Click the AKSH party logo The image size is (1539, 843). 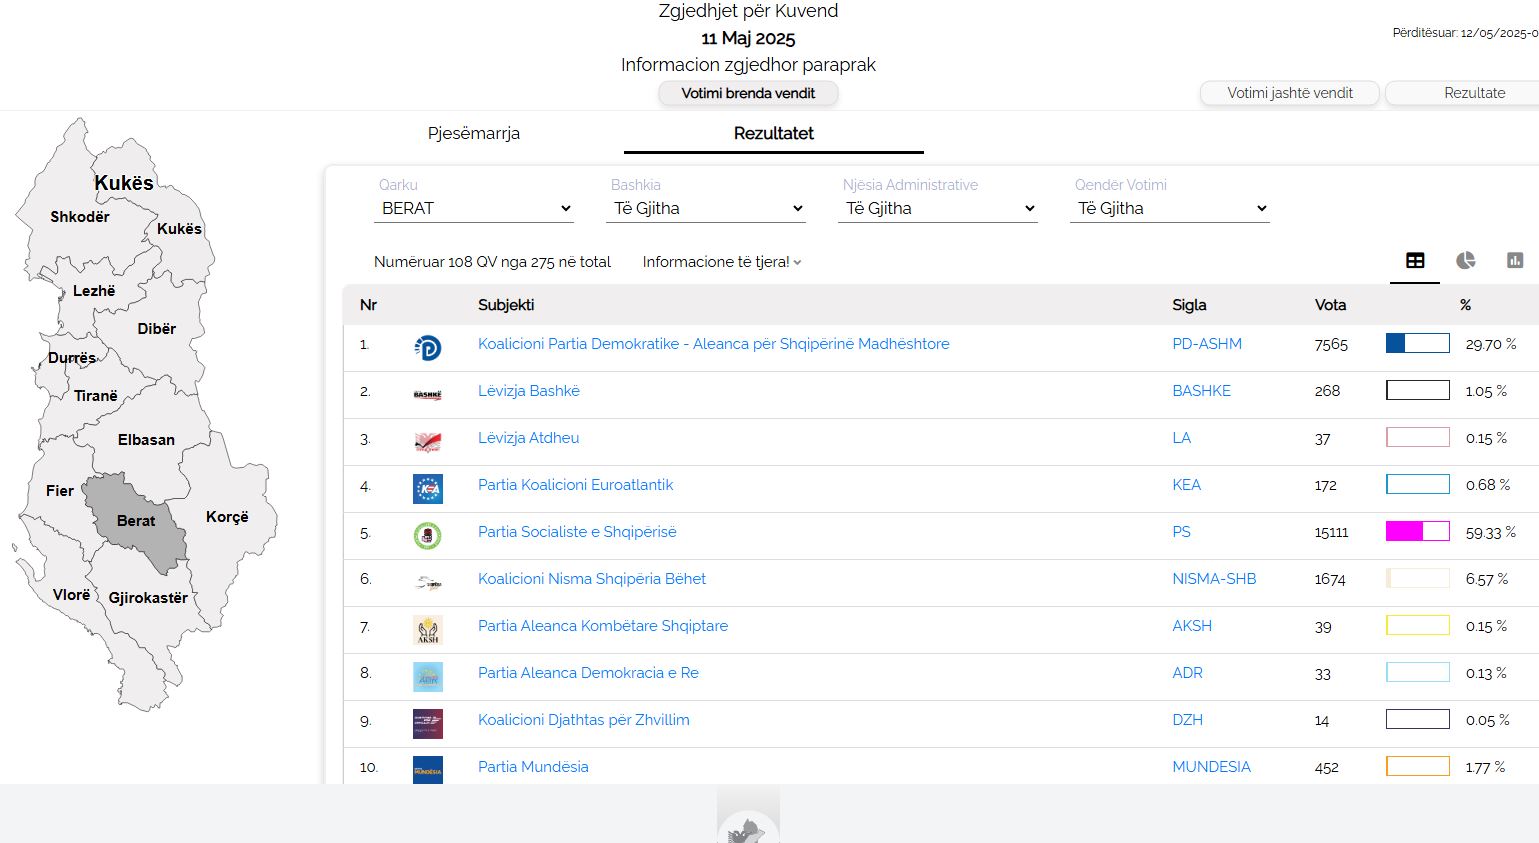pos(427,630)
